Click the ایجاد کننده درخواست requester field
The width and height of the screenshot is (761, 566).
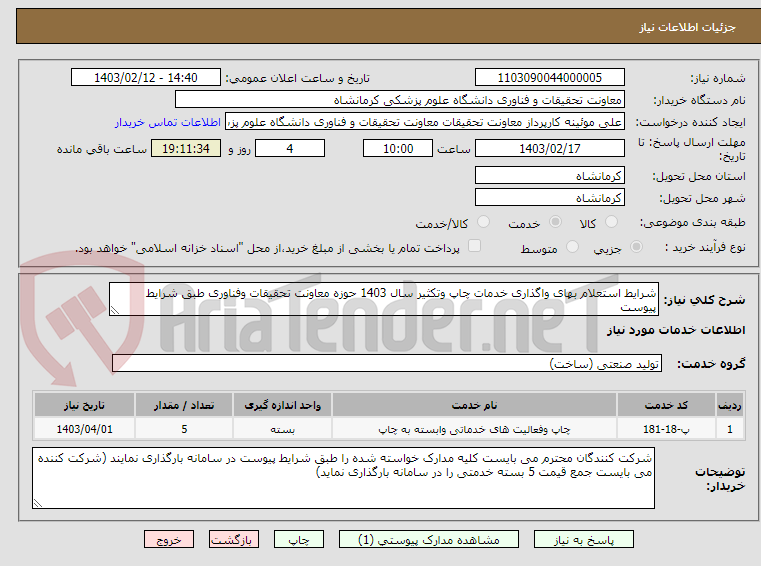click(425, 122)
